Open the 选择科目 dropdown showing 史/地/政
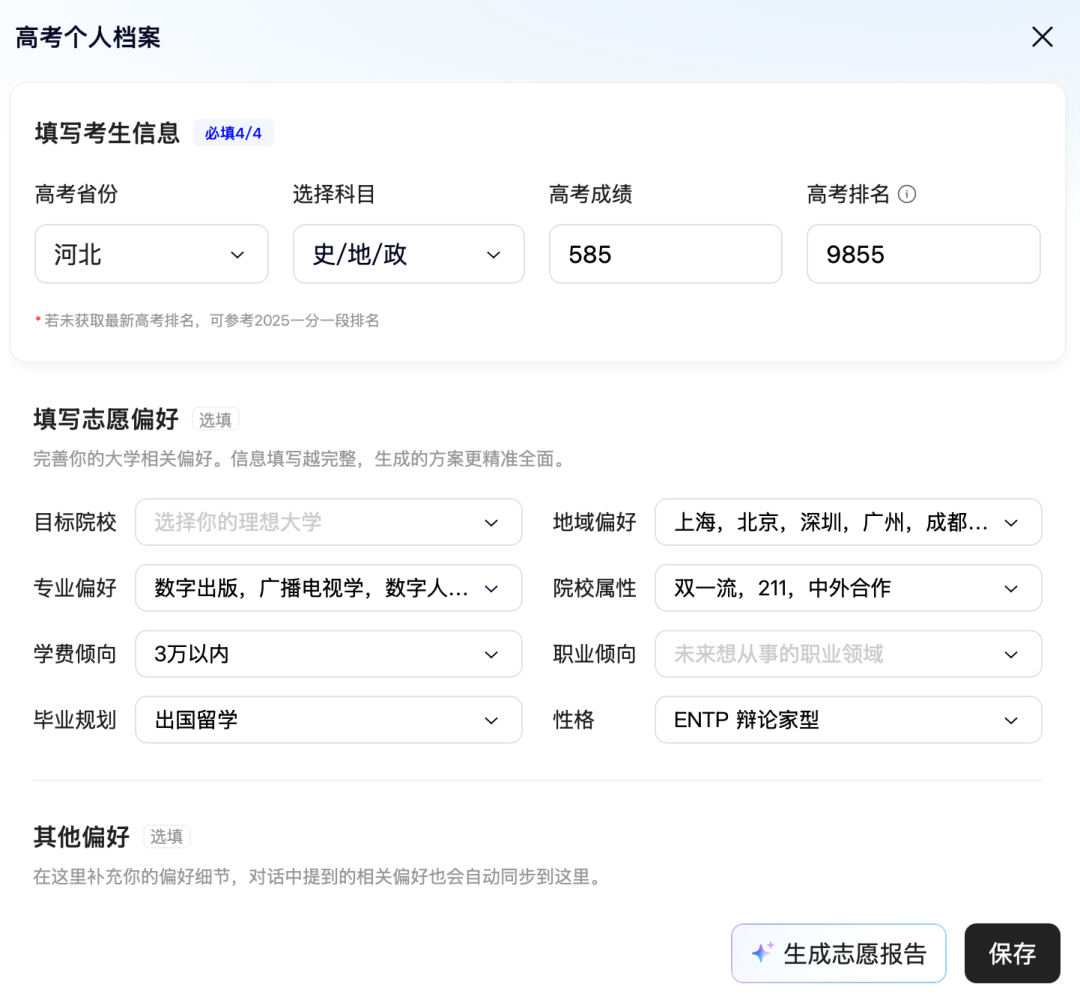 tap(408, 254)
